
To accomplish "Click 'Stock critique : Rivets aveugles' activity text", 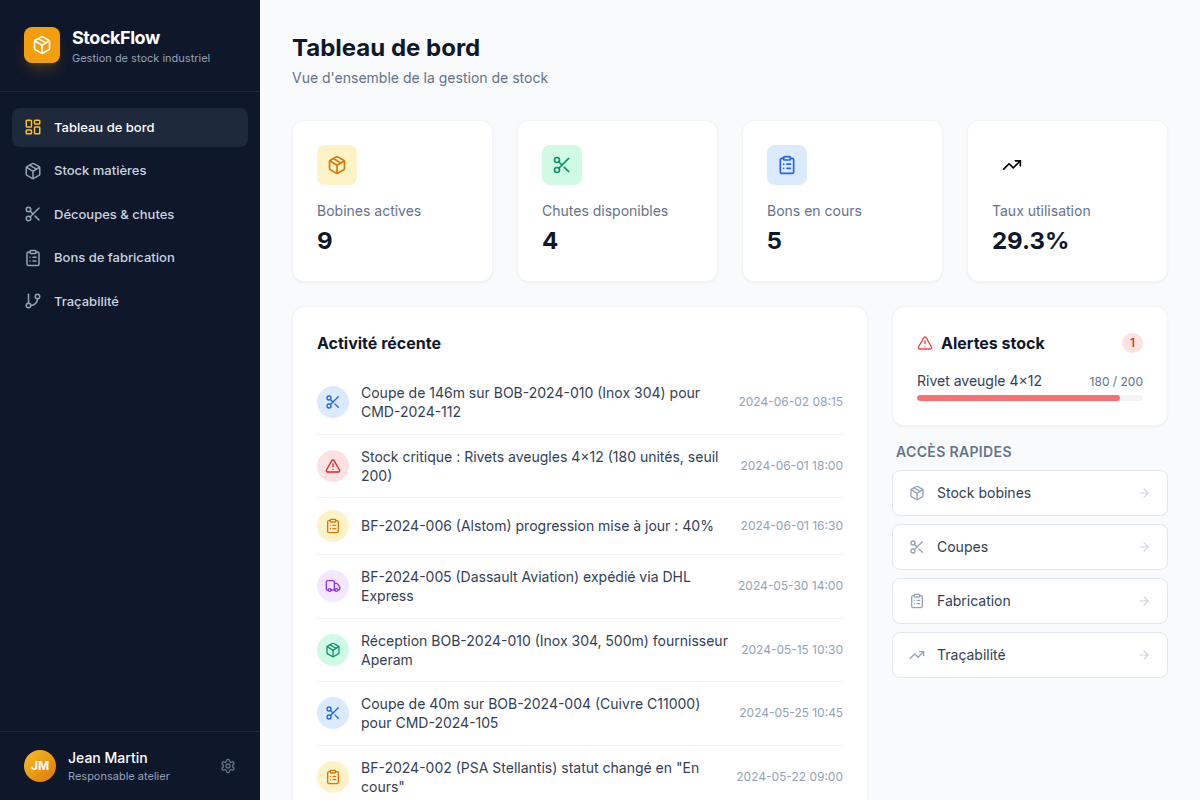I will (540, 466).
